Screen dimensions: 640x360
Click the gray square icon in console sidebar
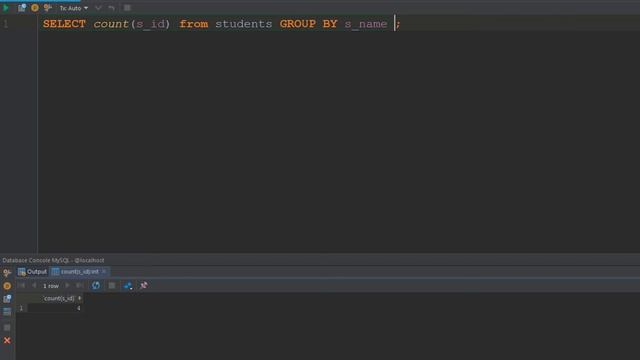point(7,327)
